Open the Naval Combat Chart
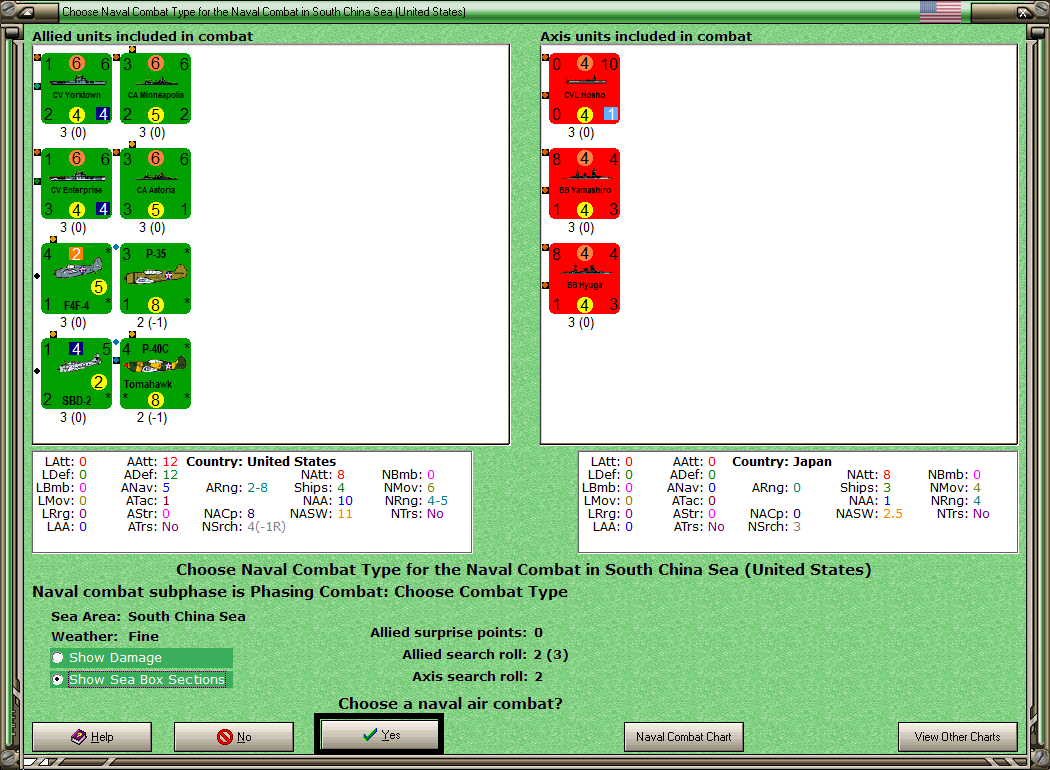The width and height of the screenshot is (1050, 770). pyautogui.click(x=684, y=737)
